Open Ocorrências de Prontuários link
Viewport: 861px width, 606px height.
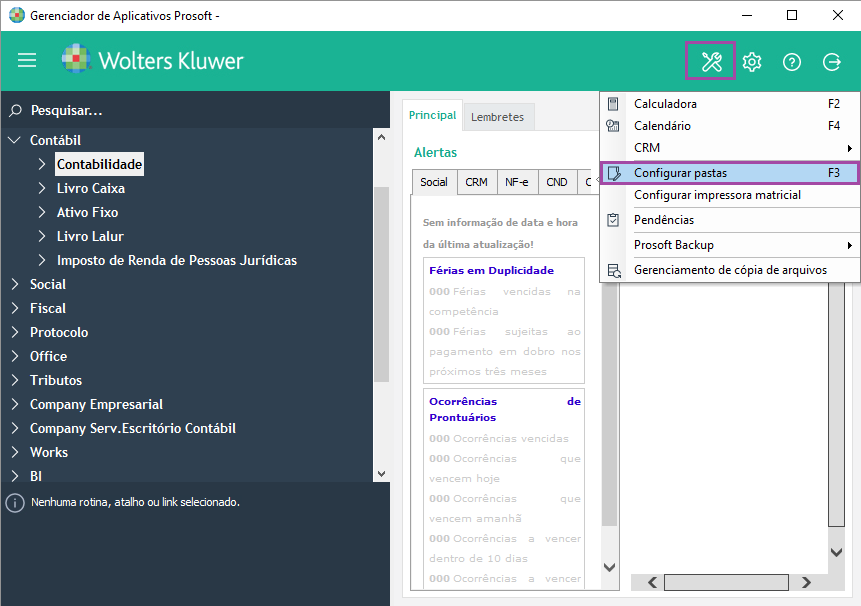tap(505, 409)
